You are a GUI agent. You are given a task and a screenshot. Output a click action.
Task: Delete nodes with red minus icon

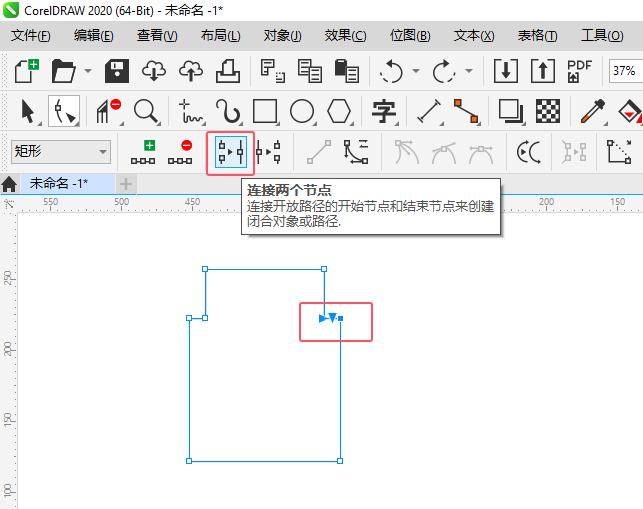pyautogui.click(x=180, y=152)
